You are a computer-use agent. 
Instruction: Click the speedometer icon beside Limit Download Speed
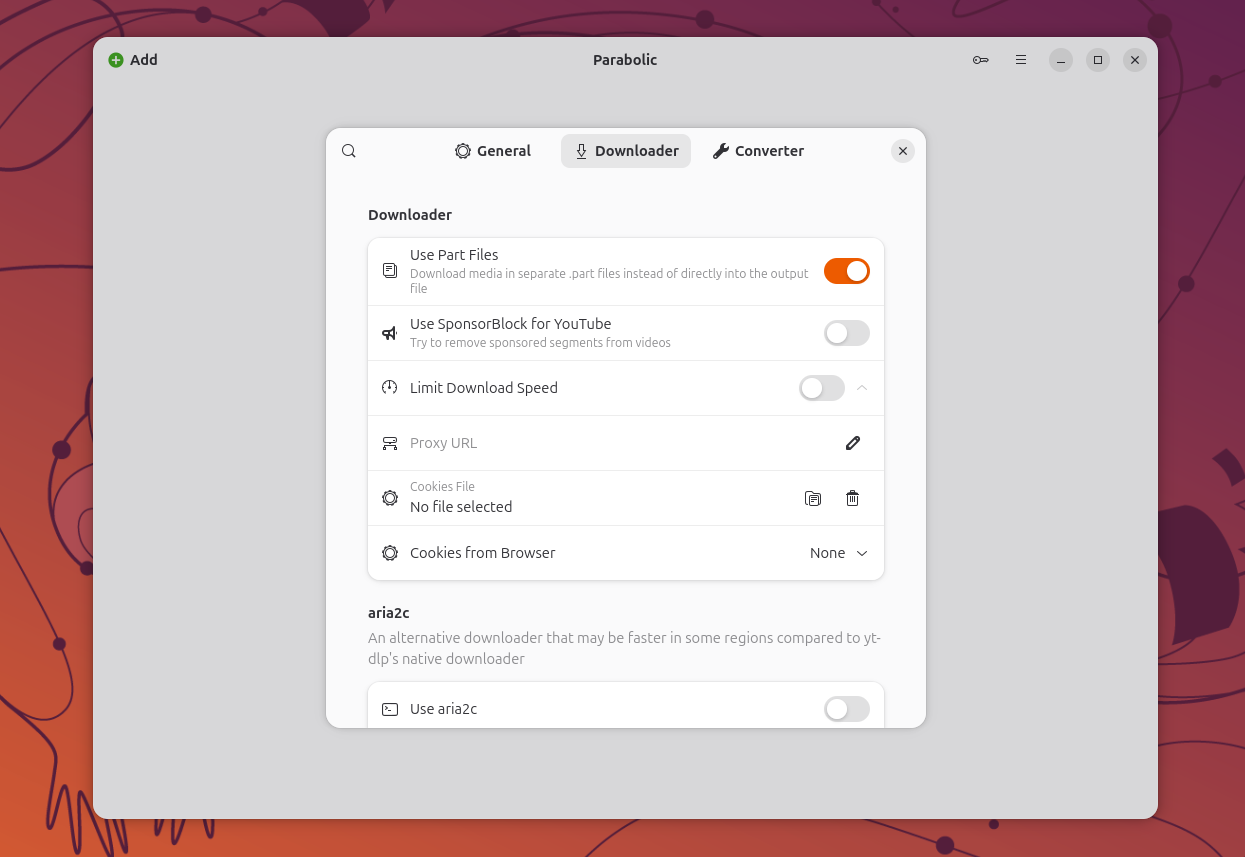390,388
